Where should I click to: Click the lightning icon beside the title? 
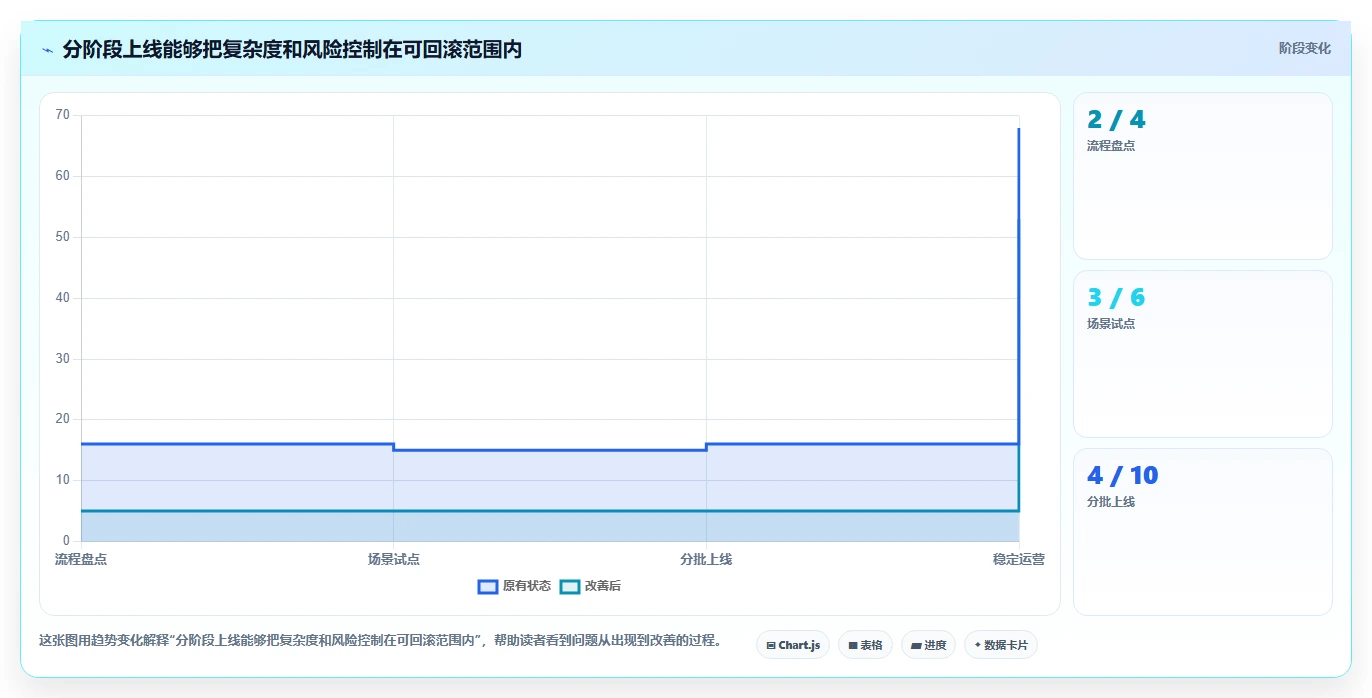[x=47, y=50]
